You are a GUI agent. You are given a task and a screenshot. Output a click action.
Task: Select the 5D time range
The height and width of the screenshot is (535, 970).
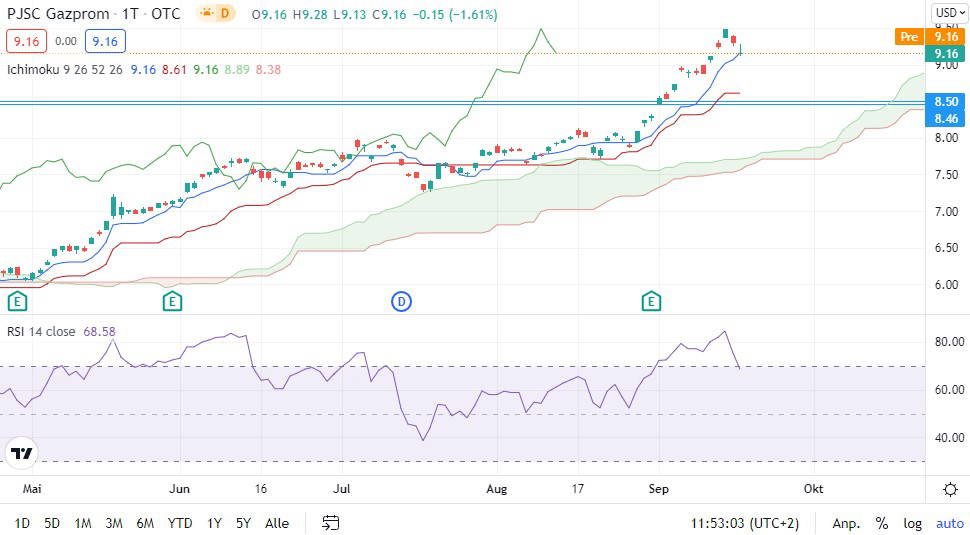[x=52, y=523]
